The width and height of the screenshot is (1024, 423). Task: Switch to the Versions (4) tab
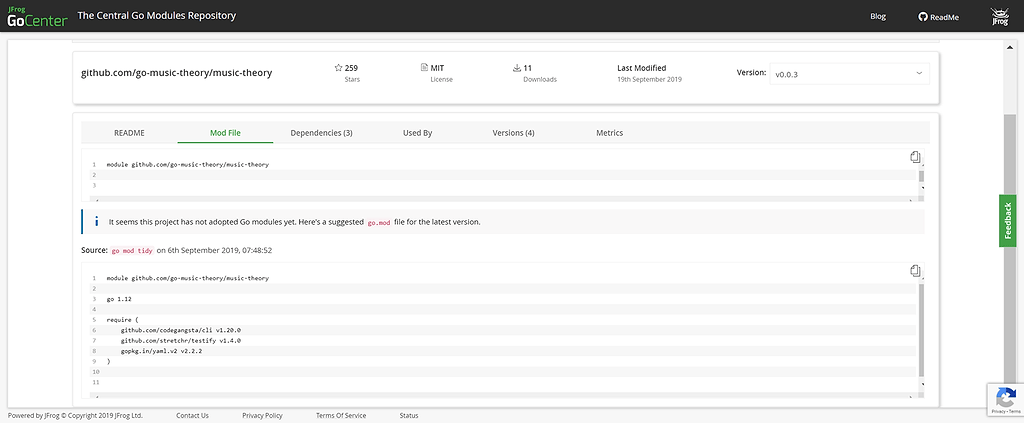point(513,133)
